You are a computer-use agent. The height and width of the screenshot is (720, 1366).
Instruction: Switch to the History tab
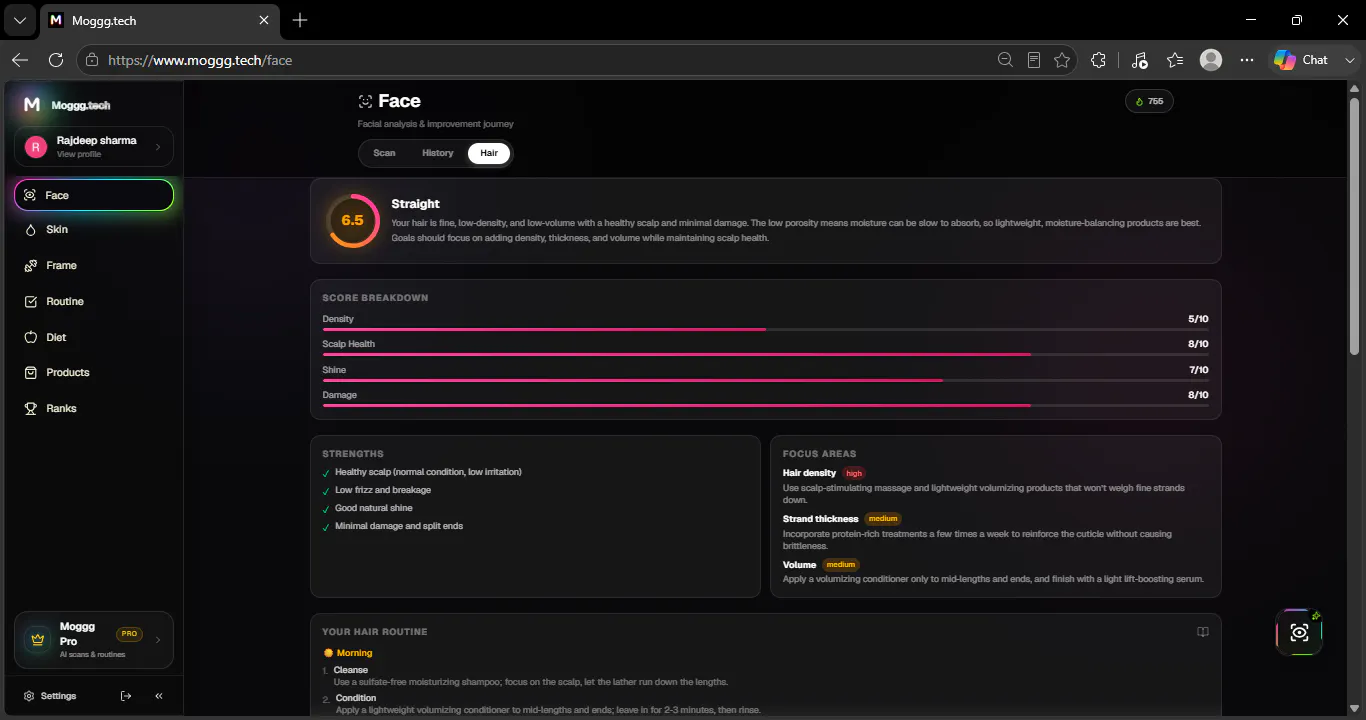click(437, 153)
